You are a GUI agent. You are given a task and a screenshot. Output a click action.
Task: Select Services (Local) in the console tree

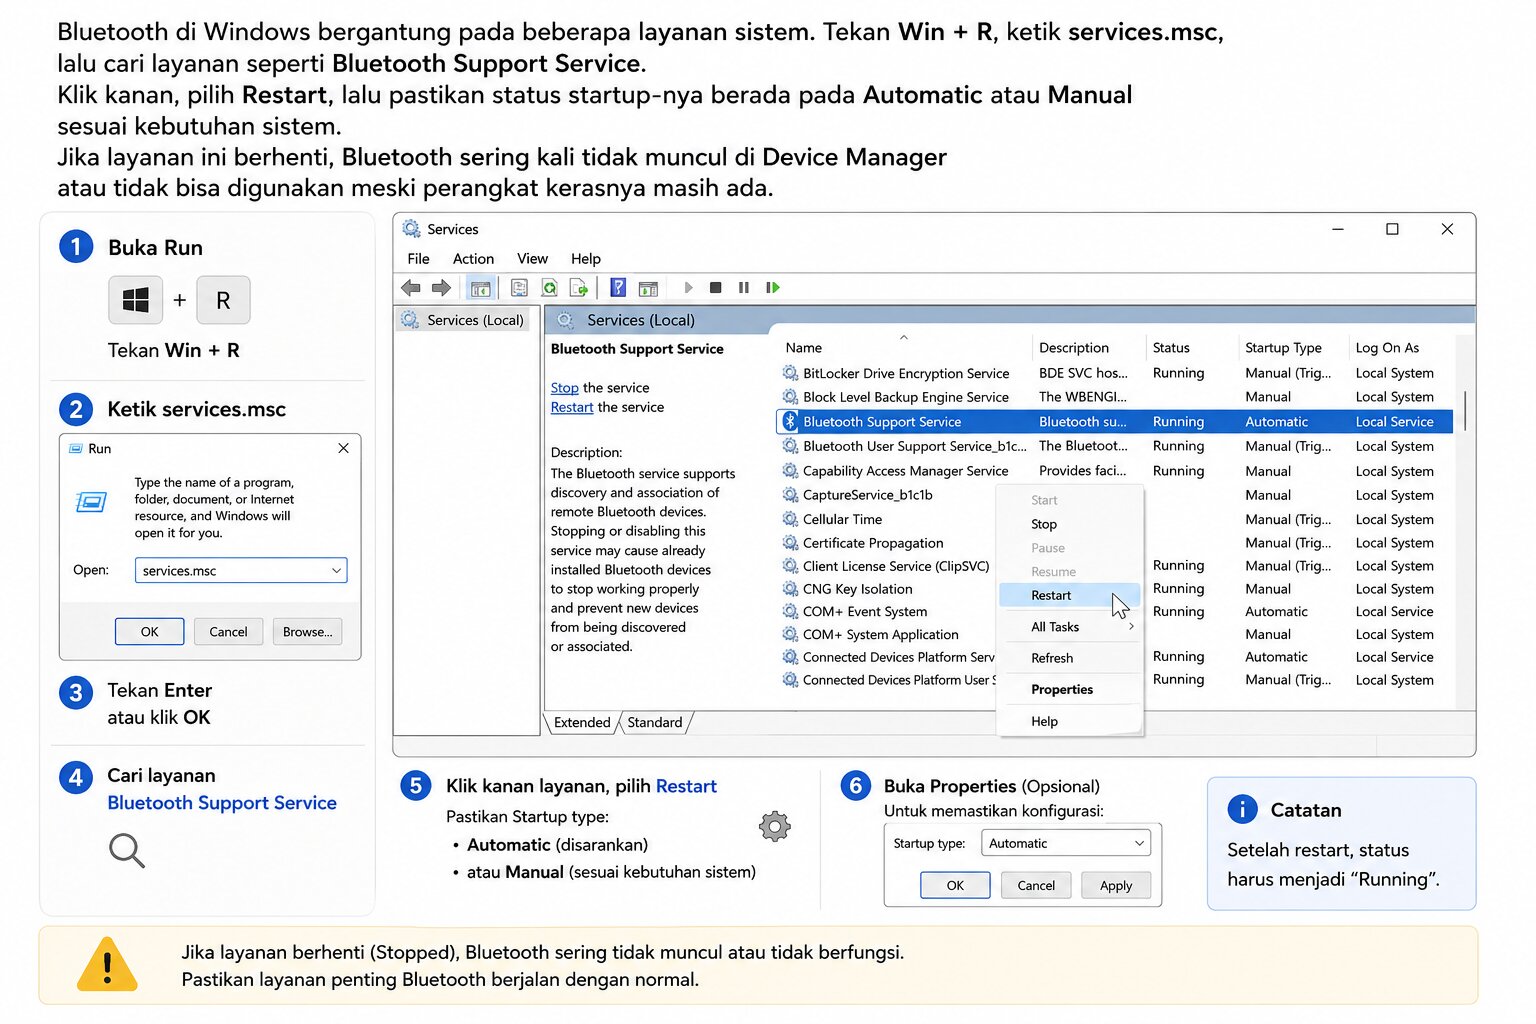pos(464,320)
